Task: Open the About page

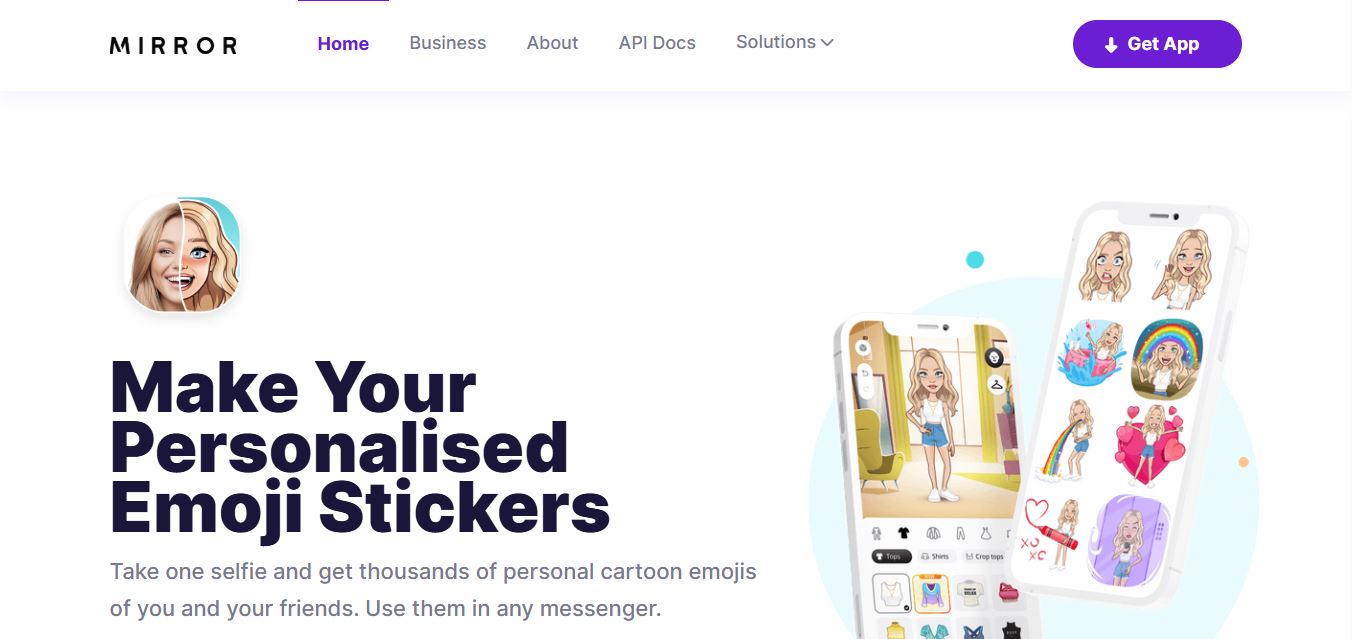Action: (x=553, y=43)
